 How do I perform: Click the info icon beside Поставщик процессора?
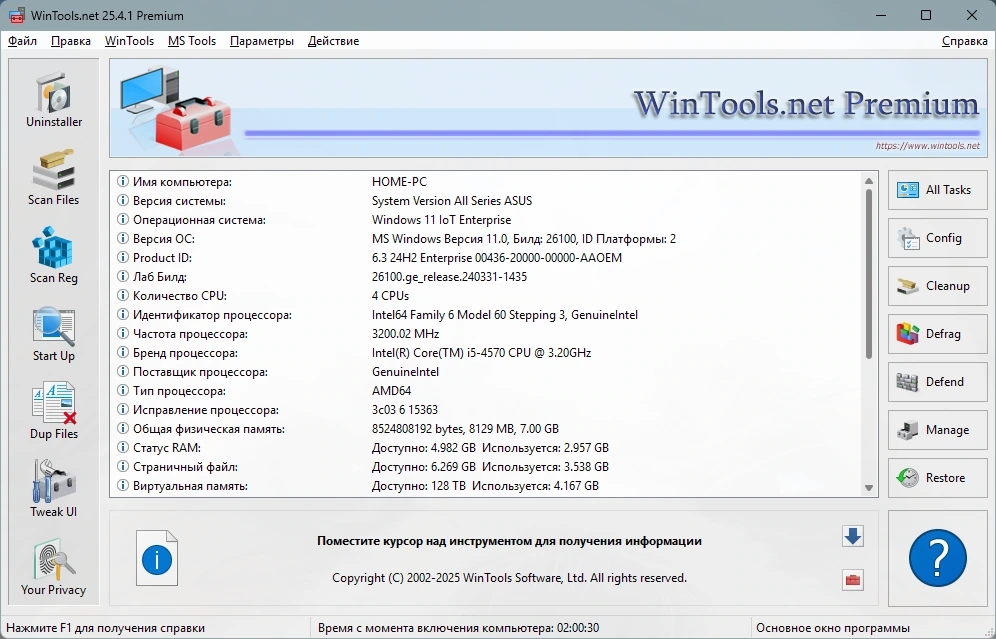[x=123, y=372]
